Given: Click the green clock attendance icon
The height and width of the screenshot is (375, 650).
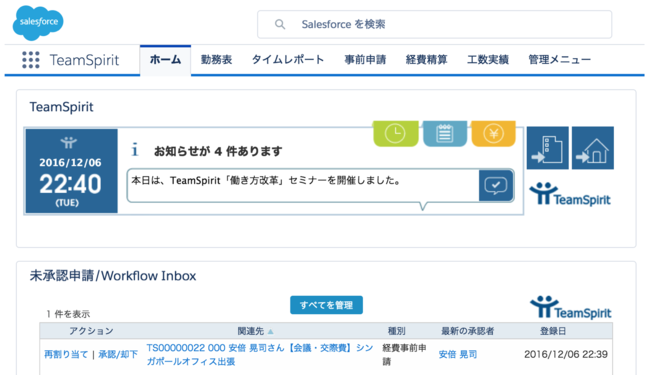Looking at the screenshot, I should pyautogui.click(x=395, y=133).
